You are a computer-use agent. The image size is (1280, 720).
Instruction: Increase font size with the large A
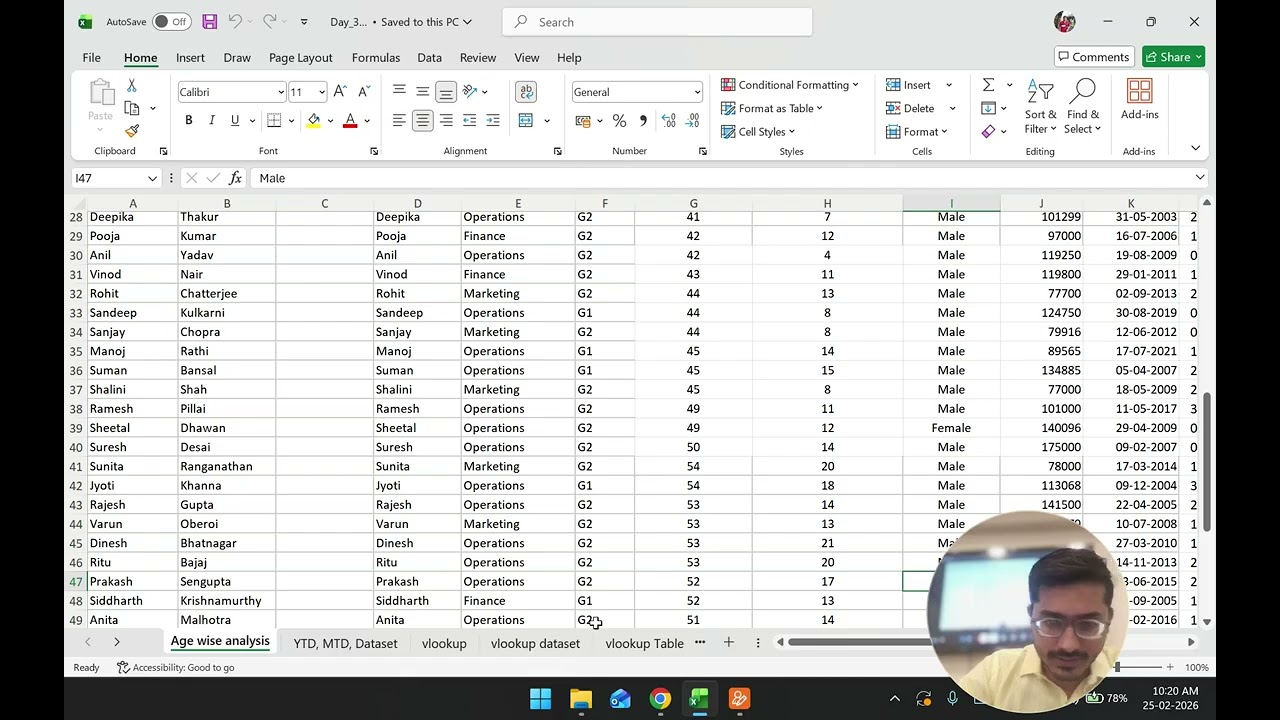click(x=340, y=92)
